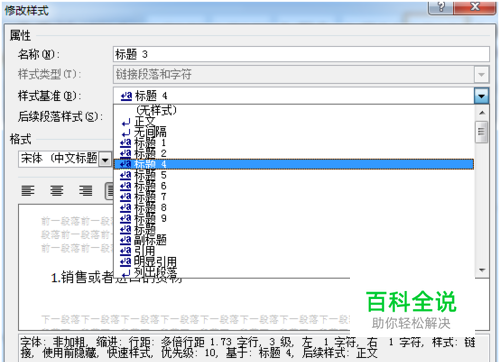Viewport: 500px width, 362px height.
Task: Click the help question mark button
Action: coord(441,7)
